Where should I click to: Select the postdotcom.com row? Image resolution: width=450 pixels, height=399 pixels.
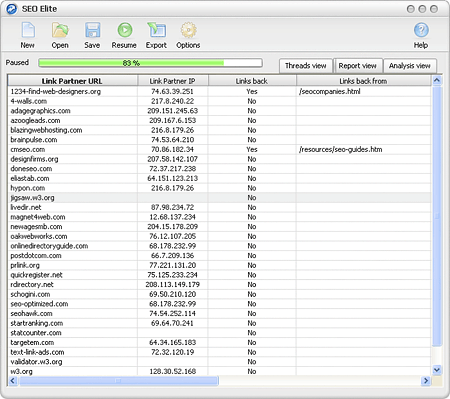219,256
